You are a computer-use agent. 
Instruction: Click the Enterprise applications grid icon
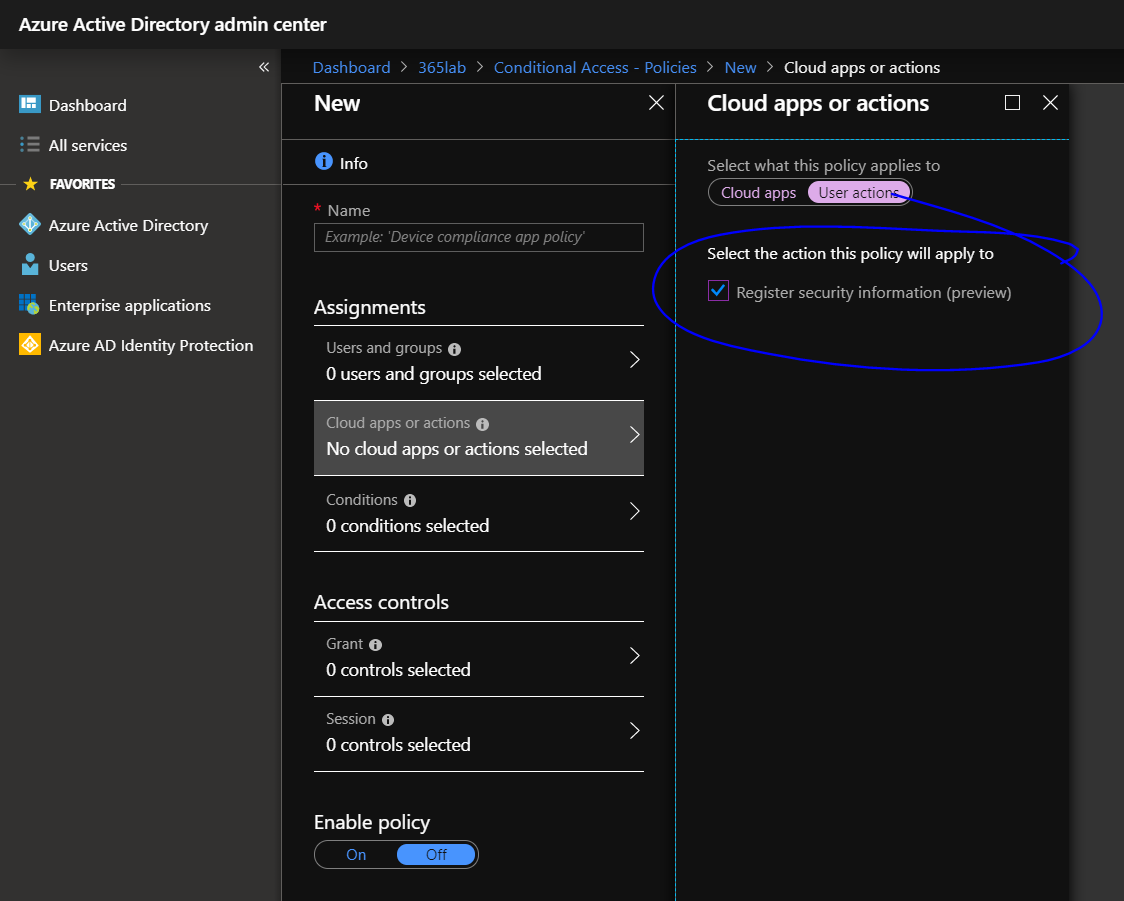(29, 305)
